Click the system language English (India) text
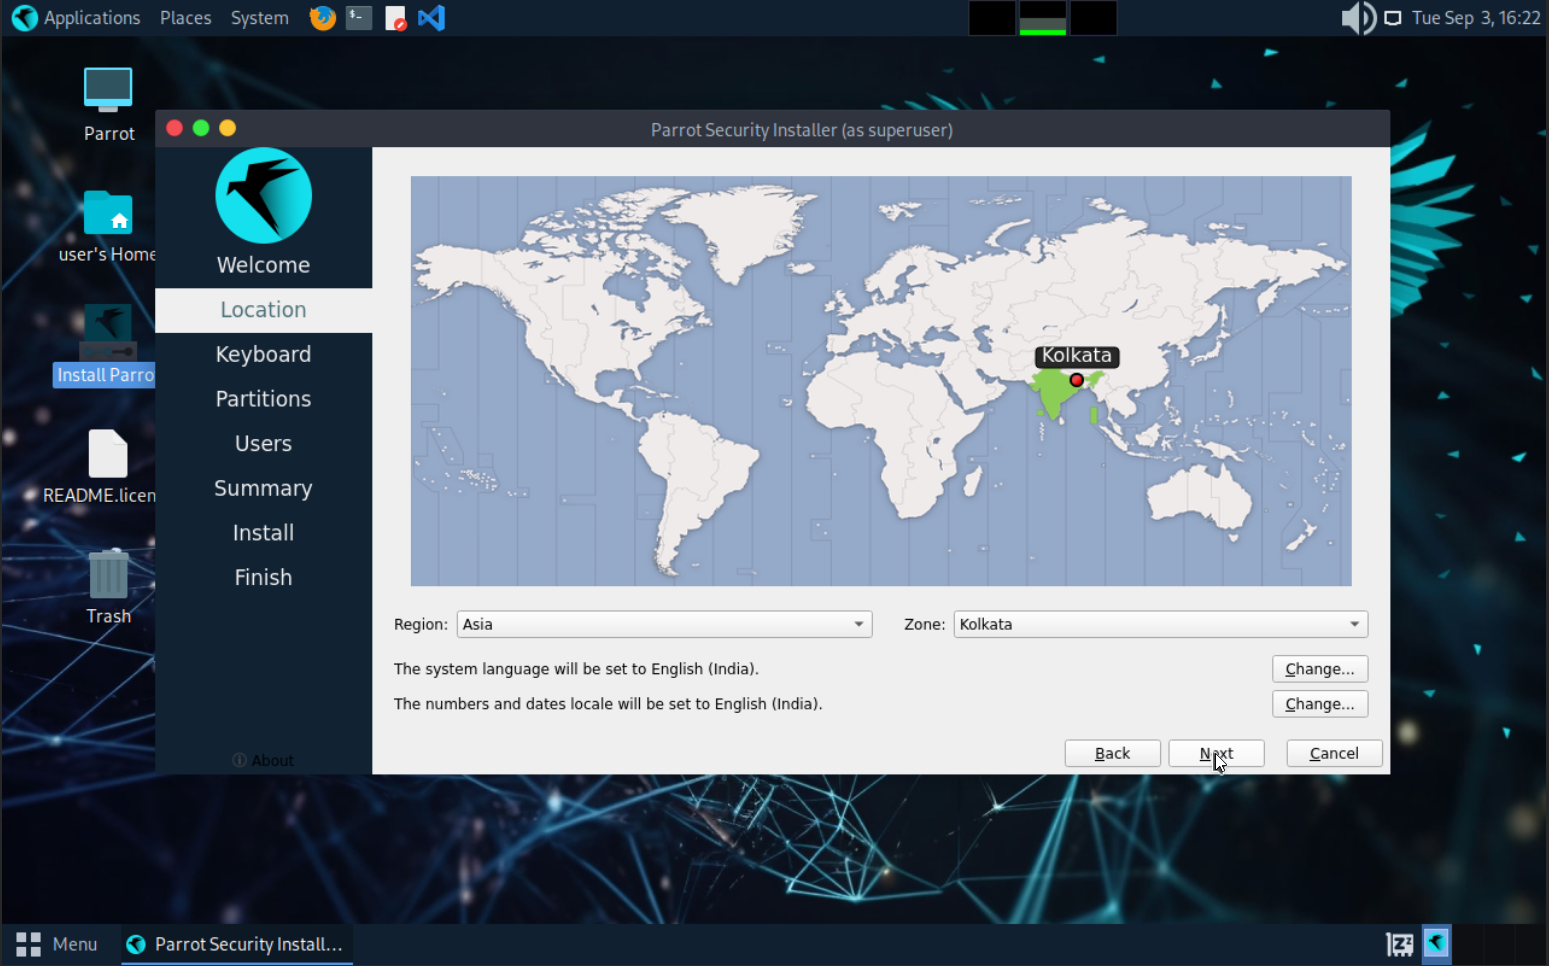The height and width of the screenshot is (966, 1549). 576,669
